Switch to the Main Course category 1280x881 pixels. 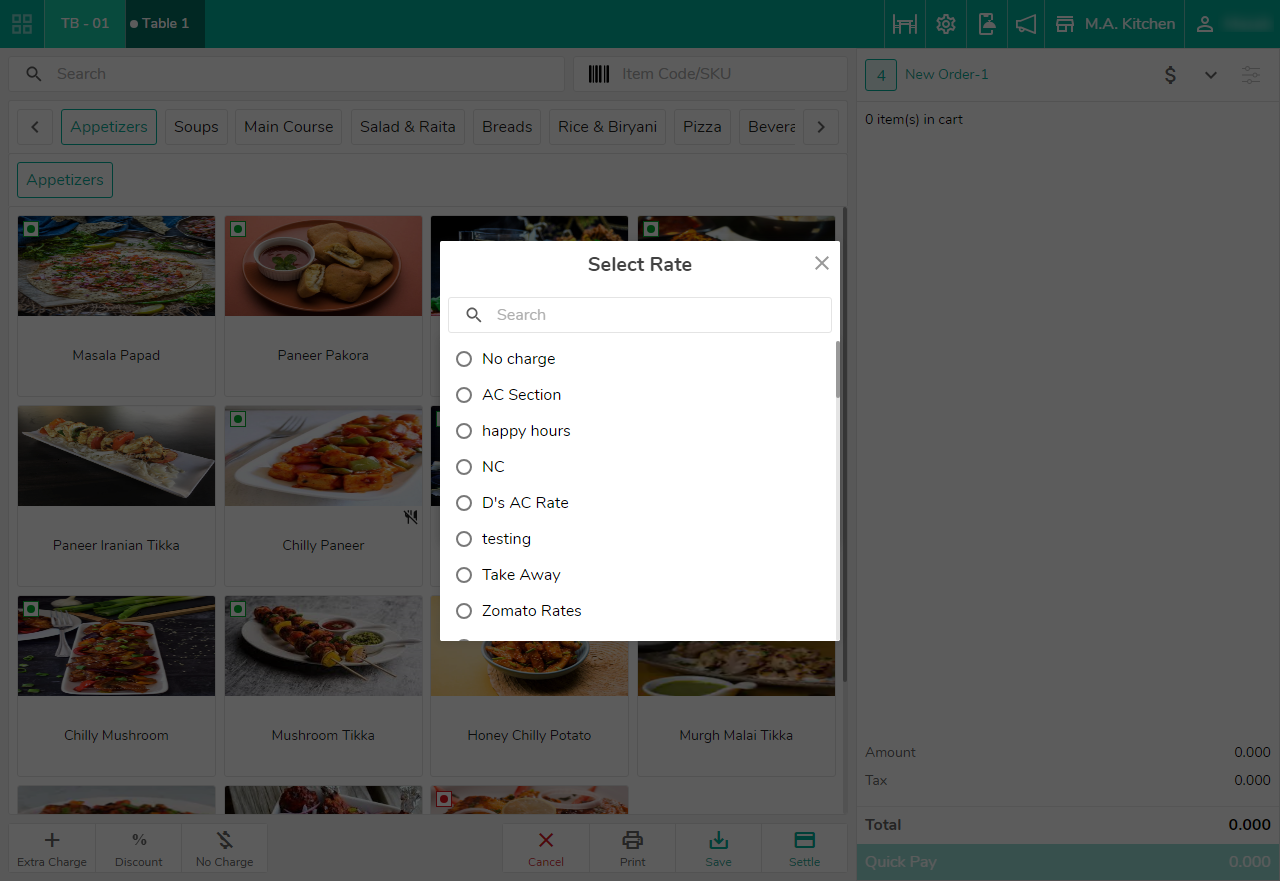coord(289,127)
